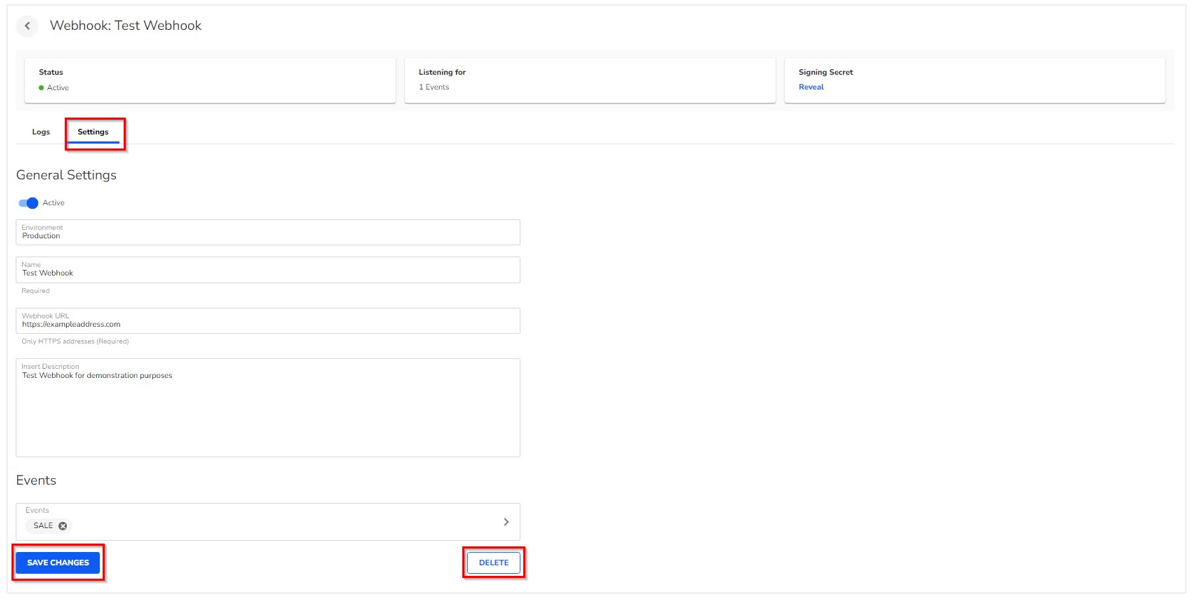
Task: Remove the SALE event chip
Action: [x=63, y=526]
